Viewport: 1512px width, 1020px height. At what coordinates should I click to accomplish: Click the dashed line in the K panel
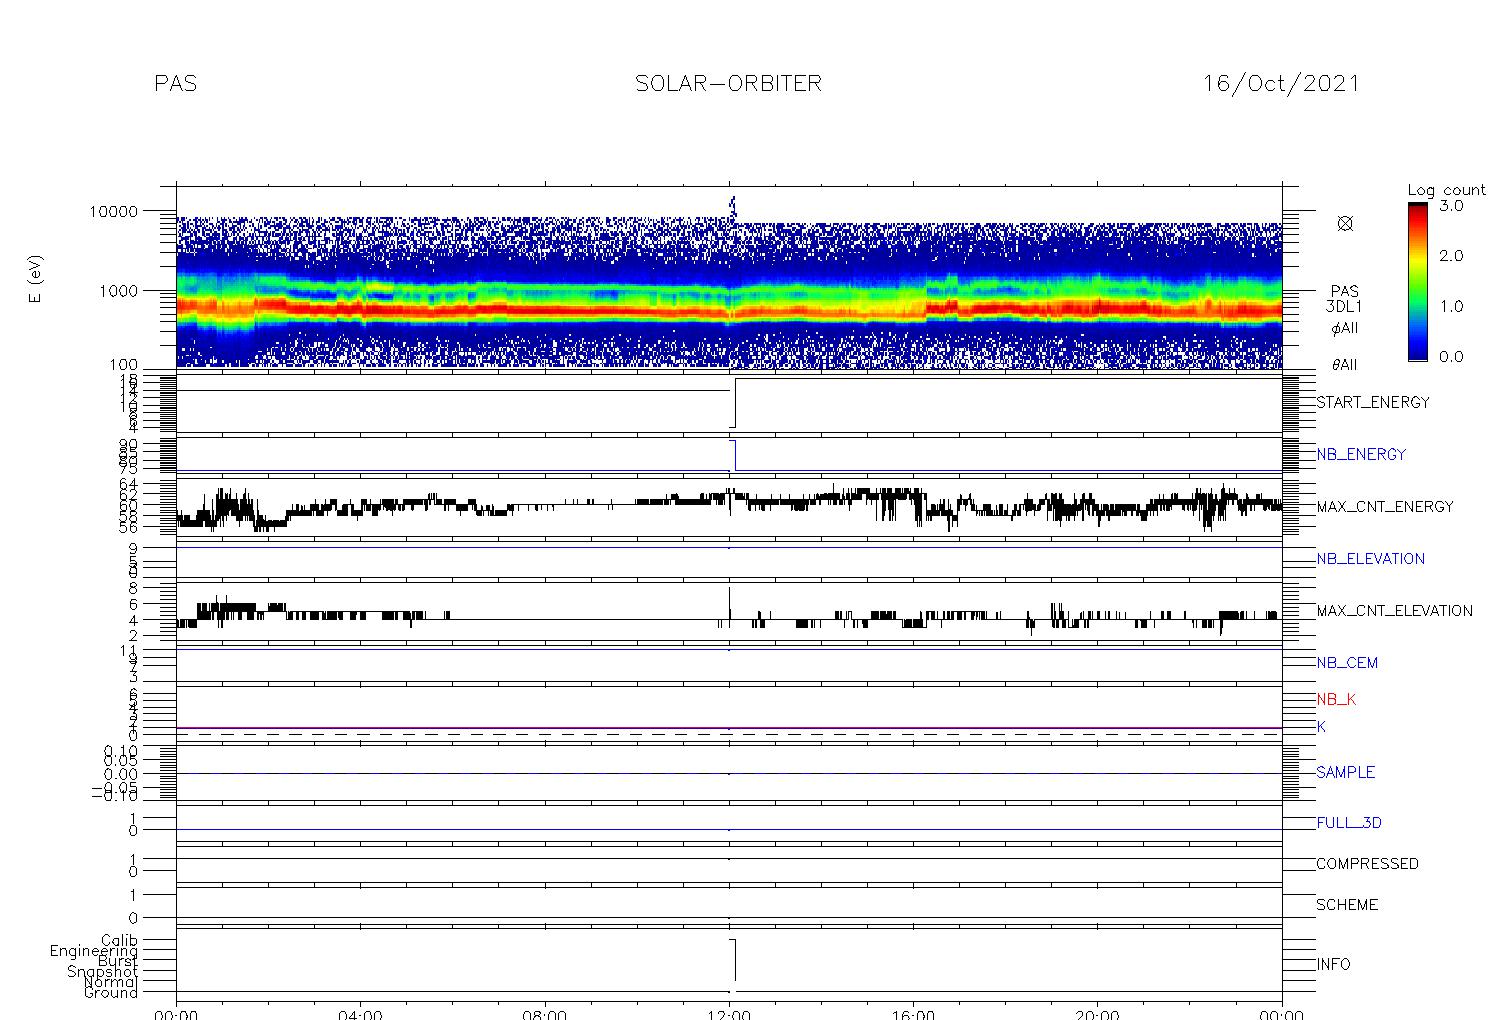(729, 734)
